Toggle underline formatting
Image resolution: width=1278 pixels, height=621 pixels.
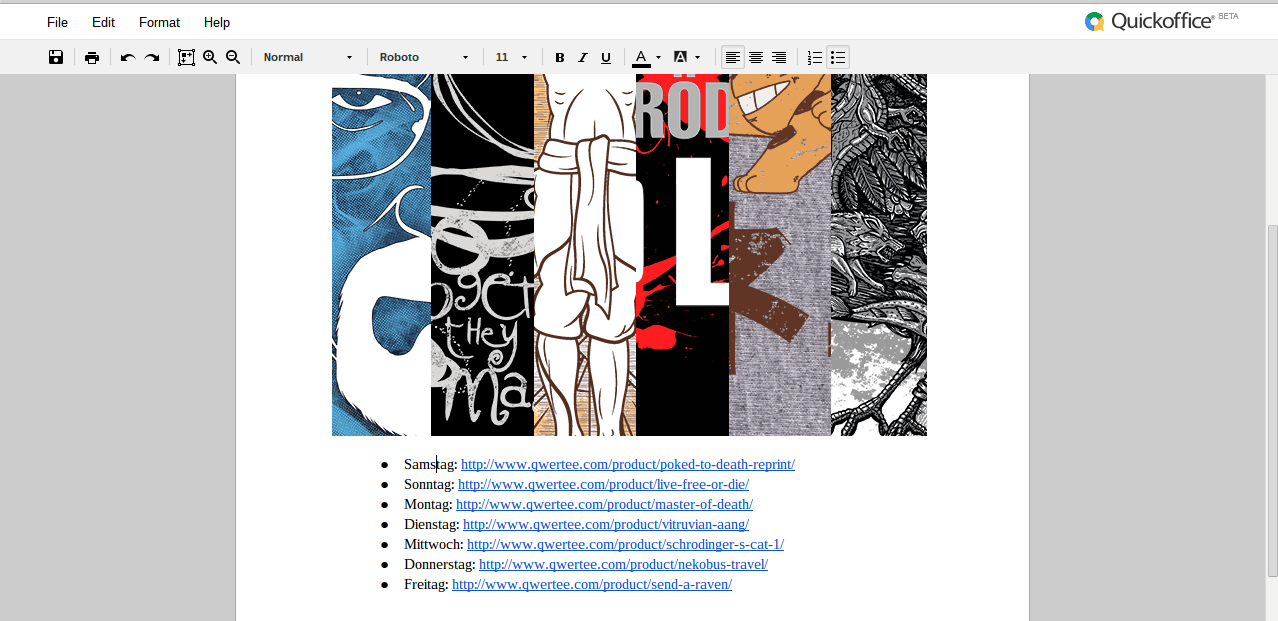point(606,57)
